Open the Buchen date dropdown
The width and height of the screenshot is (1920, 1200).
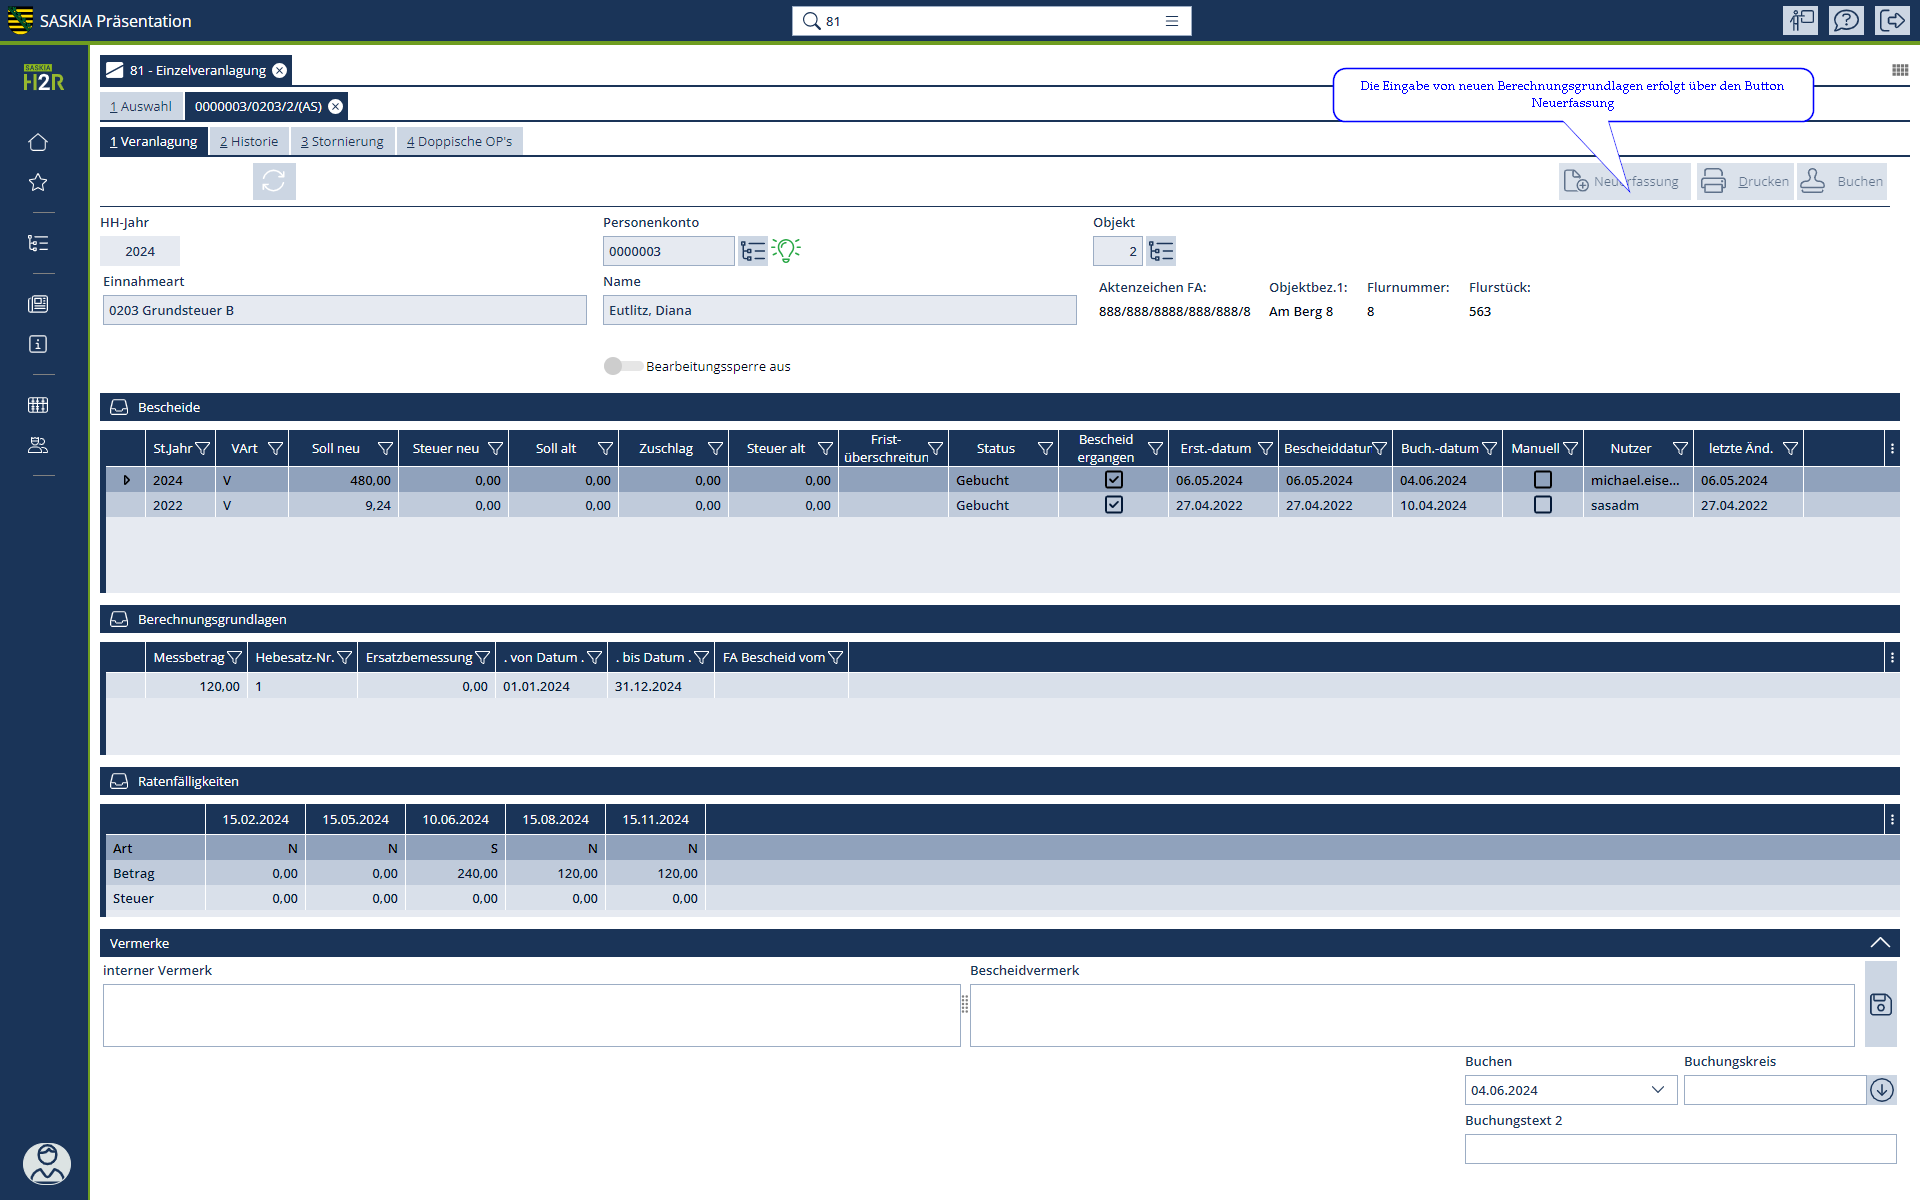point(1657,1090)
